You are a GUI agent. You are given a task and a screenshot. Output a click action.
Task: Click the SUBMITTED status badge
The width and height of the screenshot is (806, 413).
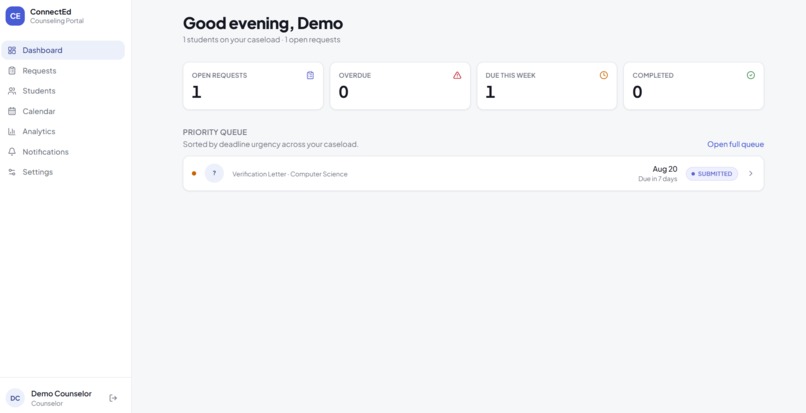pyautogui.click(x=711, y=174)
